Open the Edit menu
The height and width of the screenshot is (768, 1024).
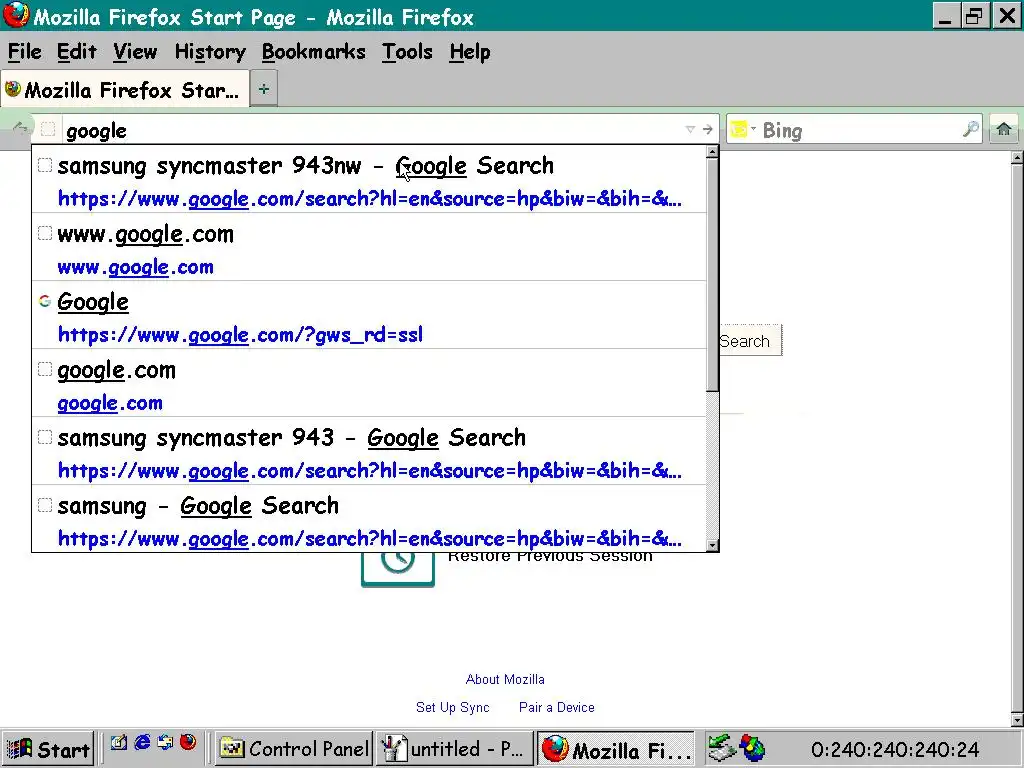76,52
